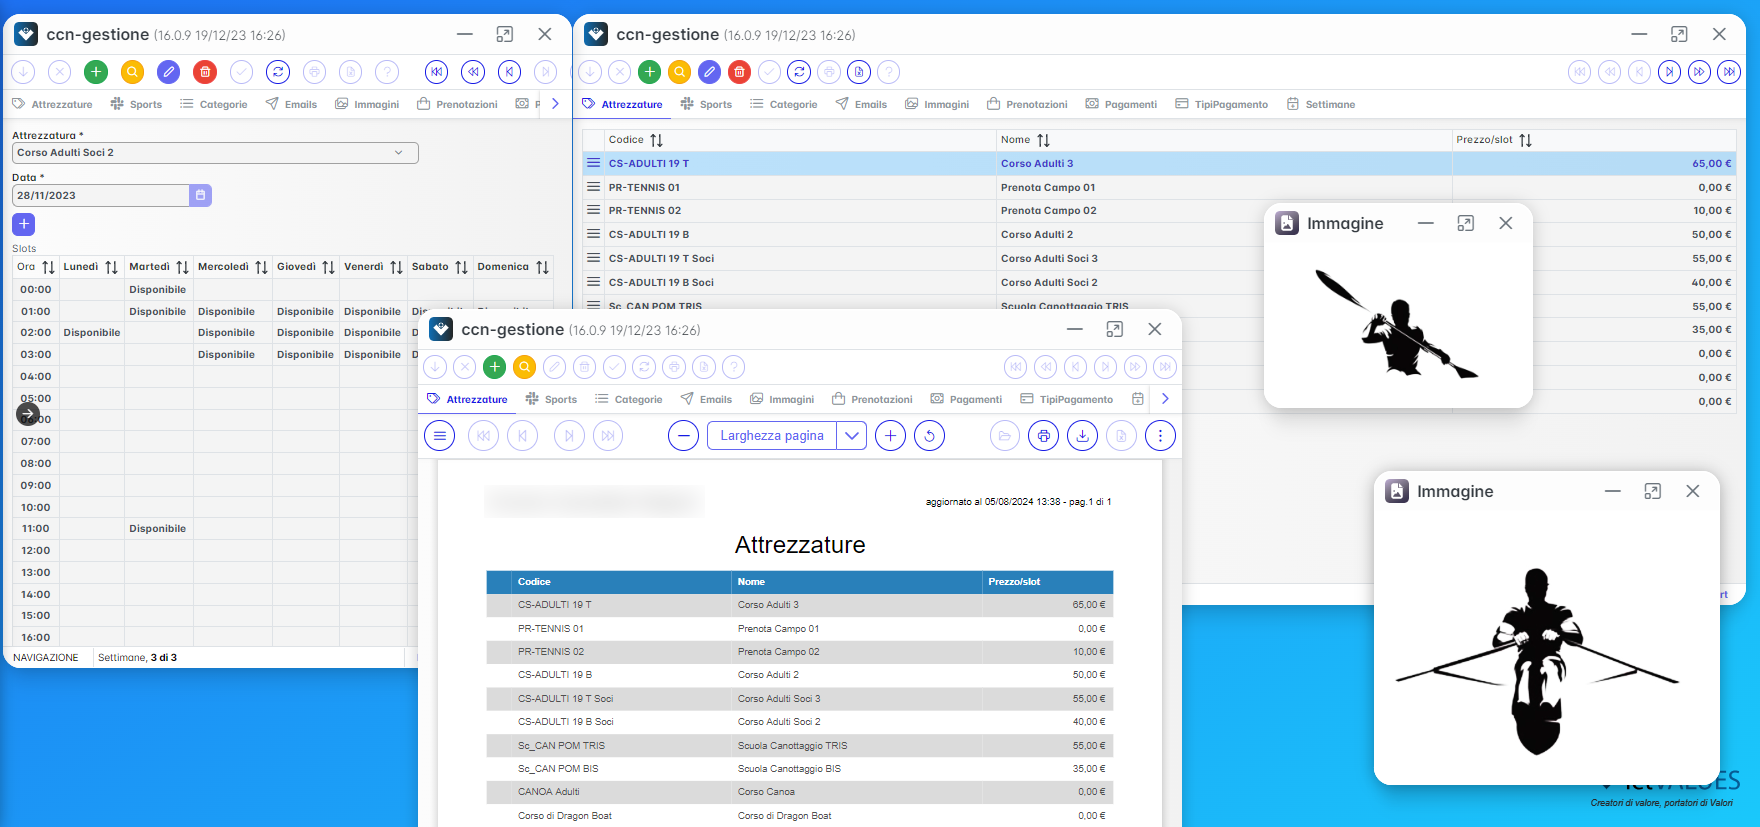Toggle sort on Prezzo/slot column
Screen dimensions: 1760x827
pyautogui.click(x=1525, y=140)
